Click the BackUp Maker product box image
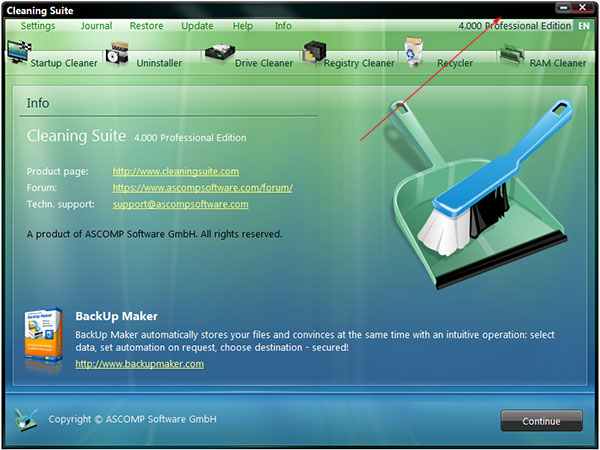The image size is (600, 450). point(44,338)
